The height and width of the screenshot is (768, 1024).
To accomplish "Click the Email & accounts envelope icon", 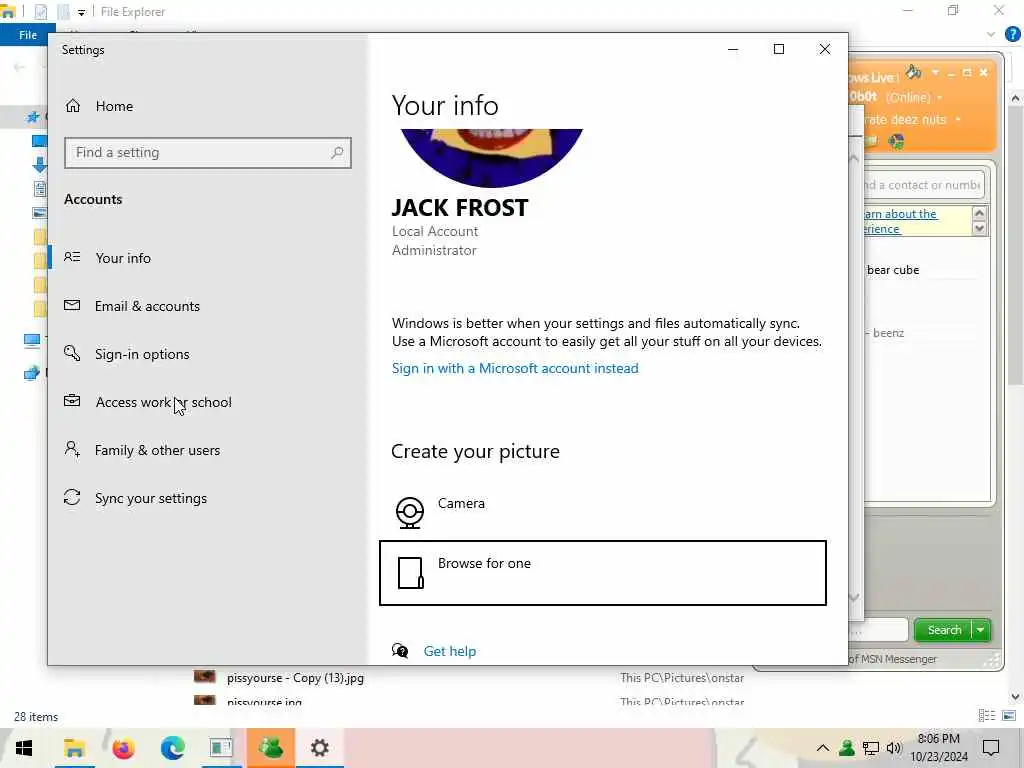I will (72, 305).
